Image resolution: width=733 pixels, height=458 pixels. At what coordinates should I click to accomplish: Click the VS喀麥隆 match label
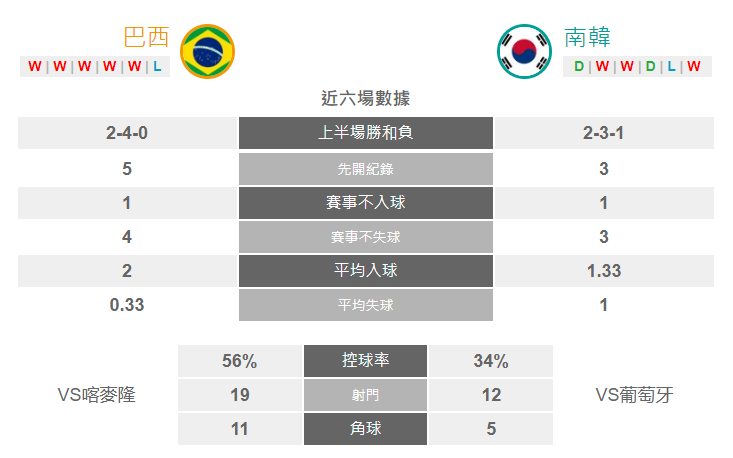97,395
